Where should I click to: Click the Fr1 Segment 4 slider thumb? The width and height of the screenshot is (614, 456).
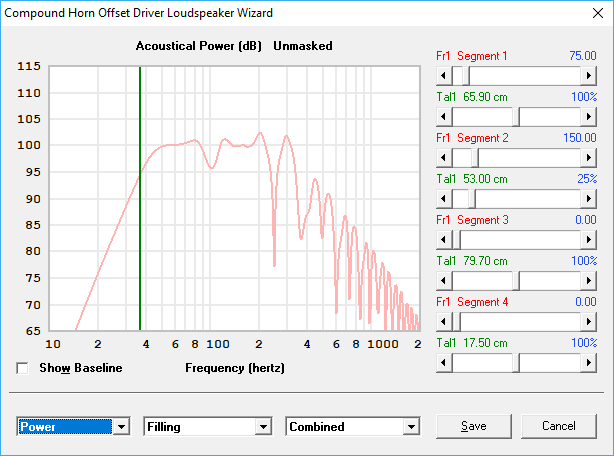click(456, 322)
